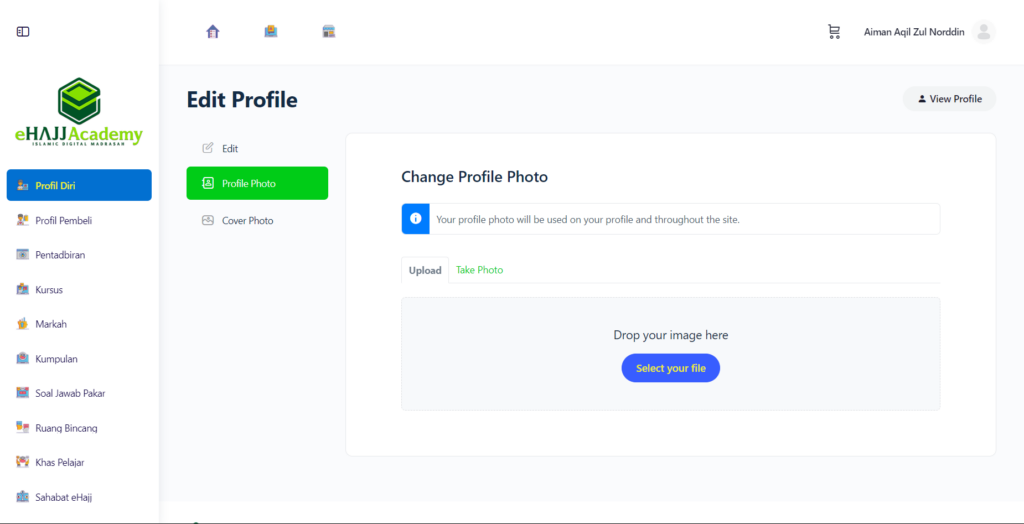1024x524 pixels.
Task: Click the third top navigation storefront icon
Action: tap(328, 31)
